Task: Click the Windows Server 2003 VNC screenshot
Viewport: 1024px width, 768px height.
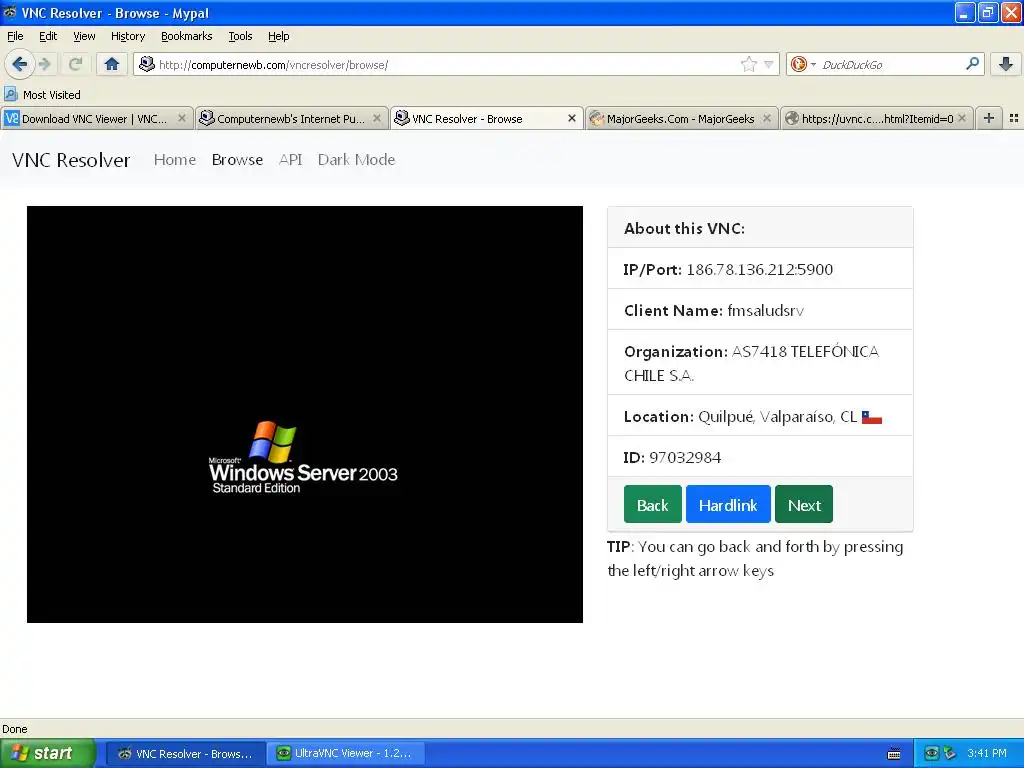Action: point(304,414)
